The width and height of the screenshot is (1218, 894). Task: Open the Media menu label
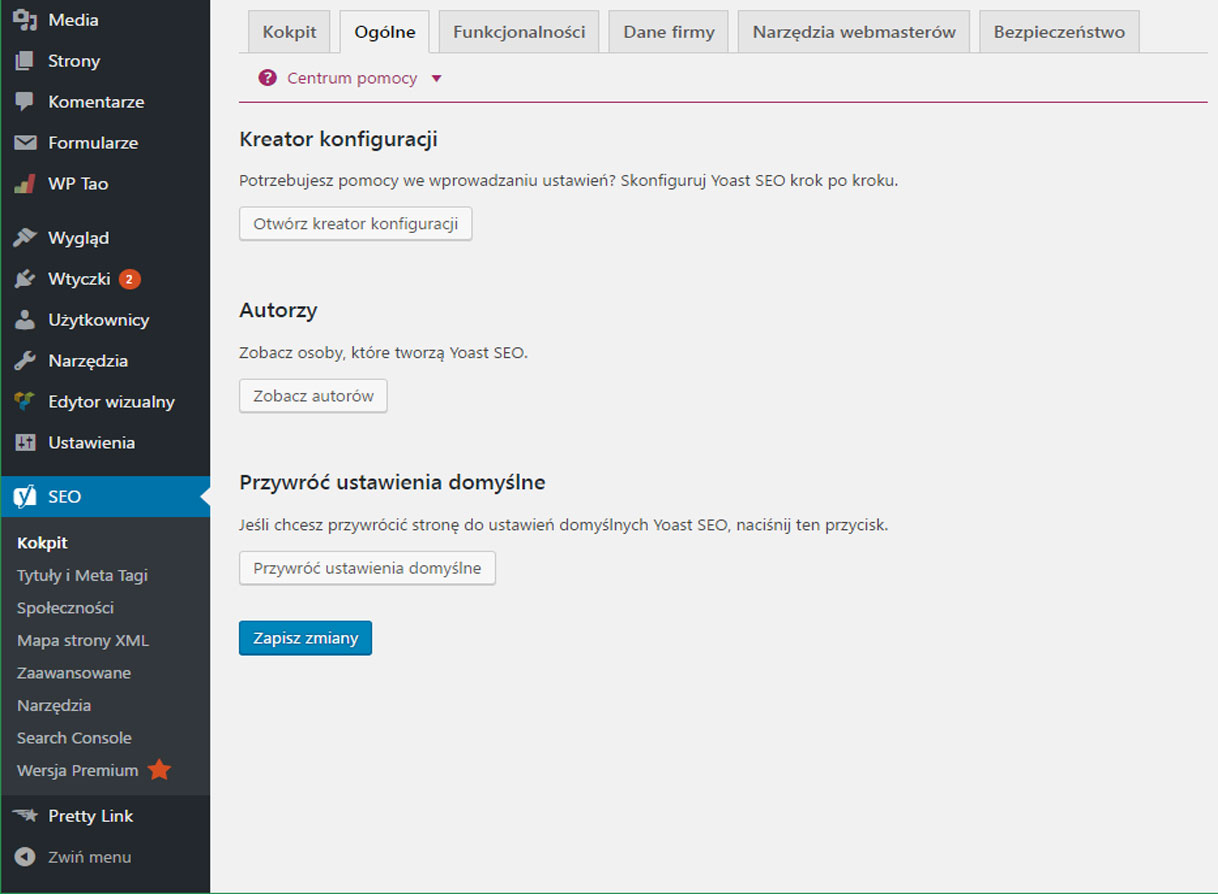[73, 20]
